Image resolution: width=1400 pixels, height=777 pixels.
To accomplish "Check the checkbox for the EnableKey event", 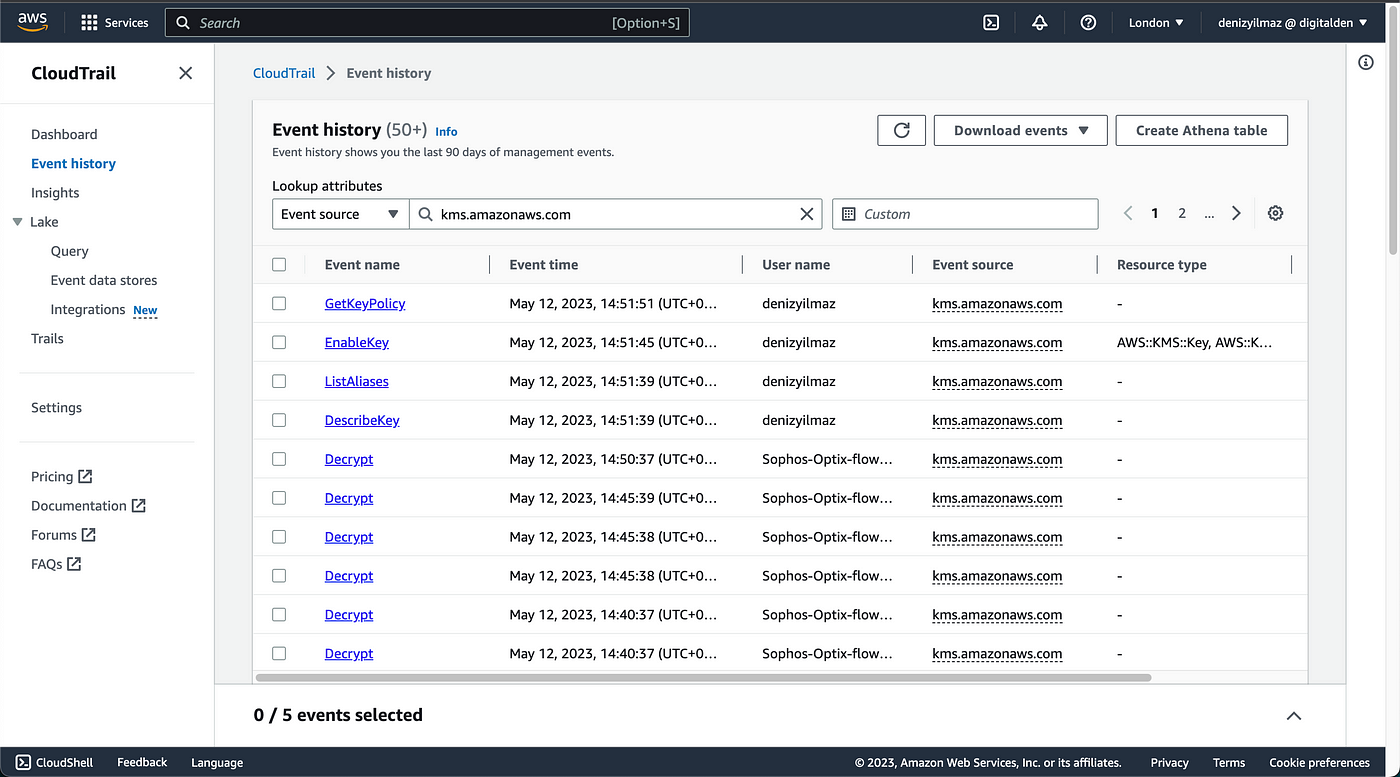I will point(279,342).
